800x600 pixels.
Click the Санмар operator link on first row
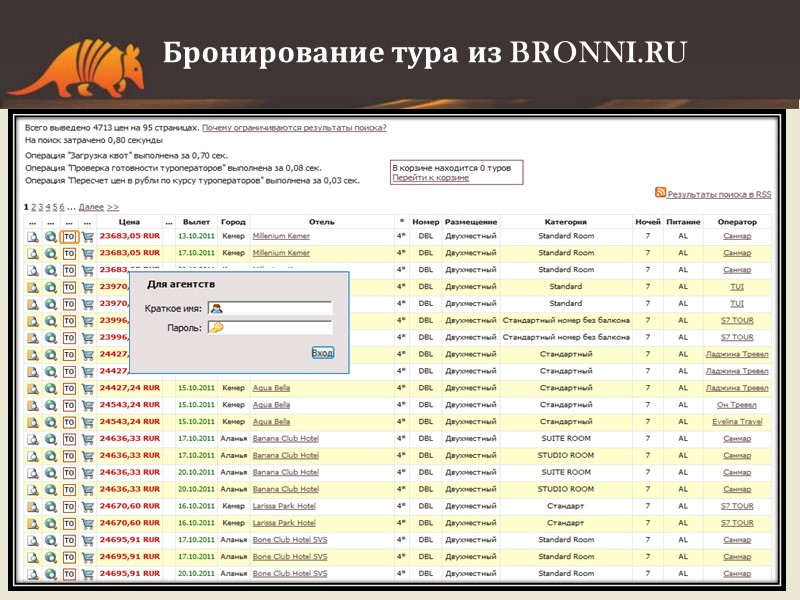coord(737,237)
